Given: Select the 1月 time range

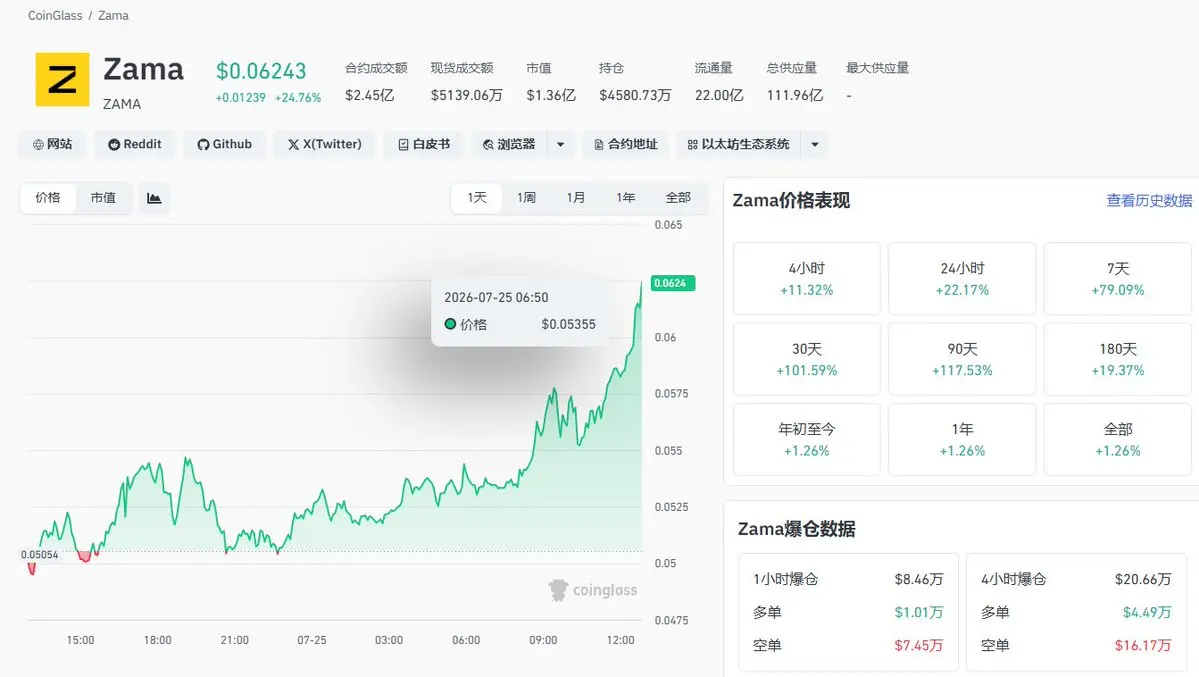Looking at the screenshot, I should (x=576, y=198).
